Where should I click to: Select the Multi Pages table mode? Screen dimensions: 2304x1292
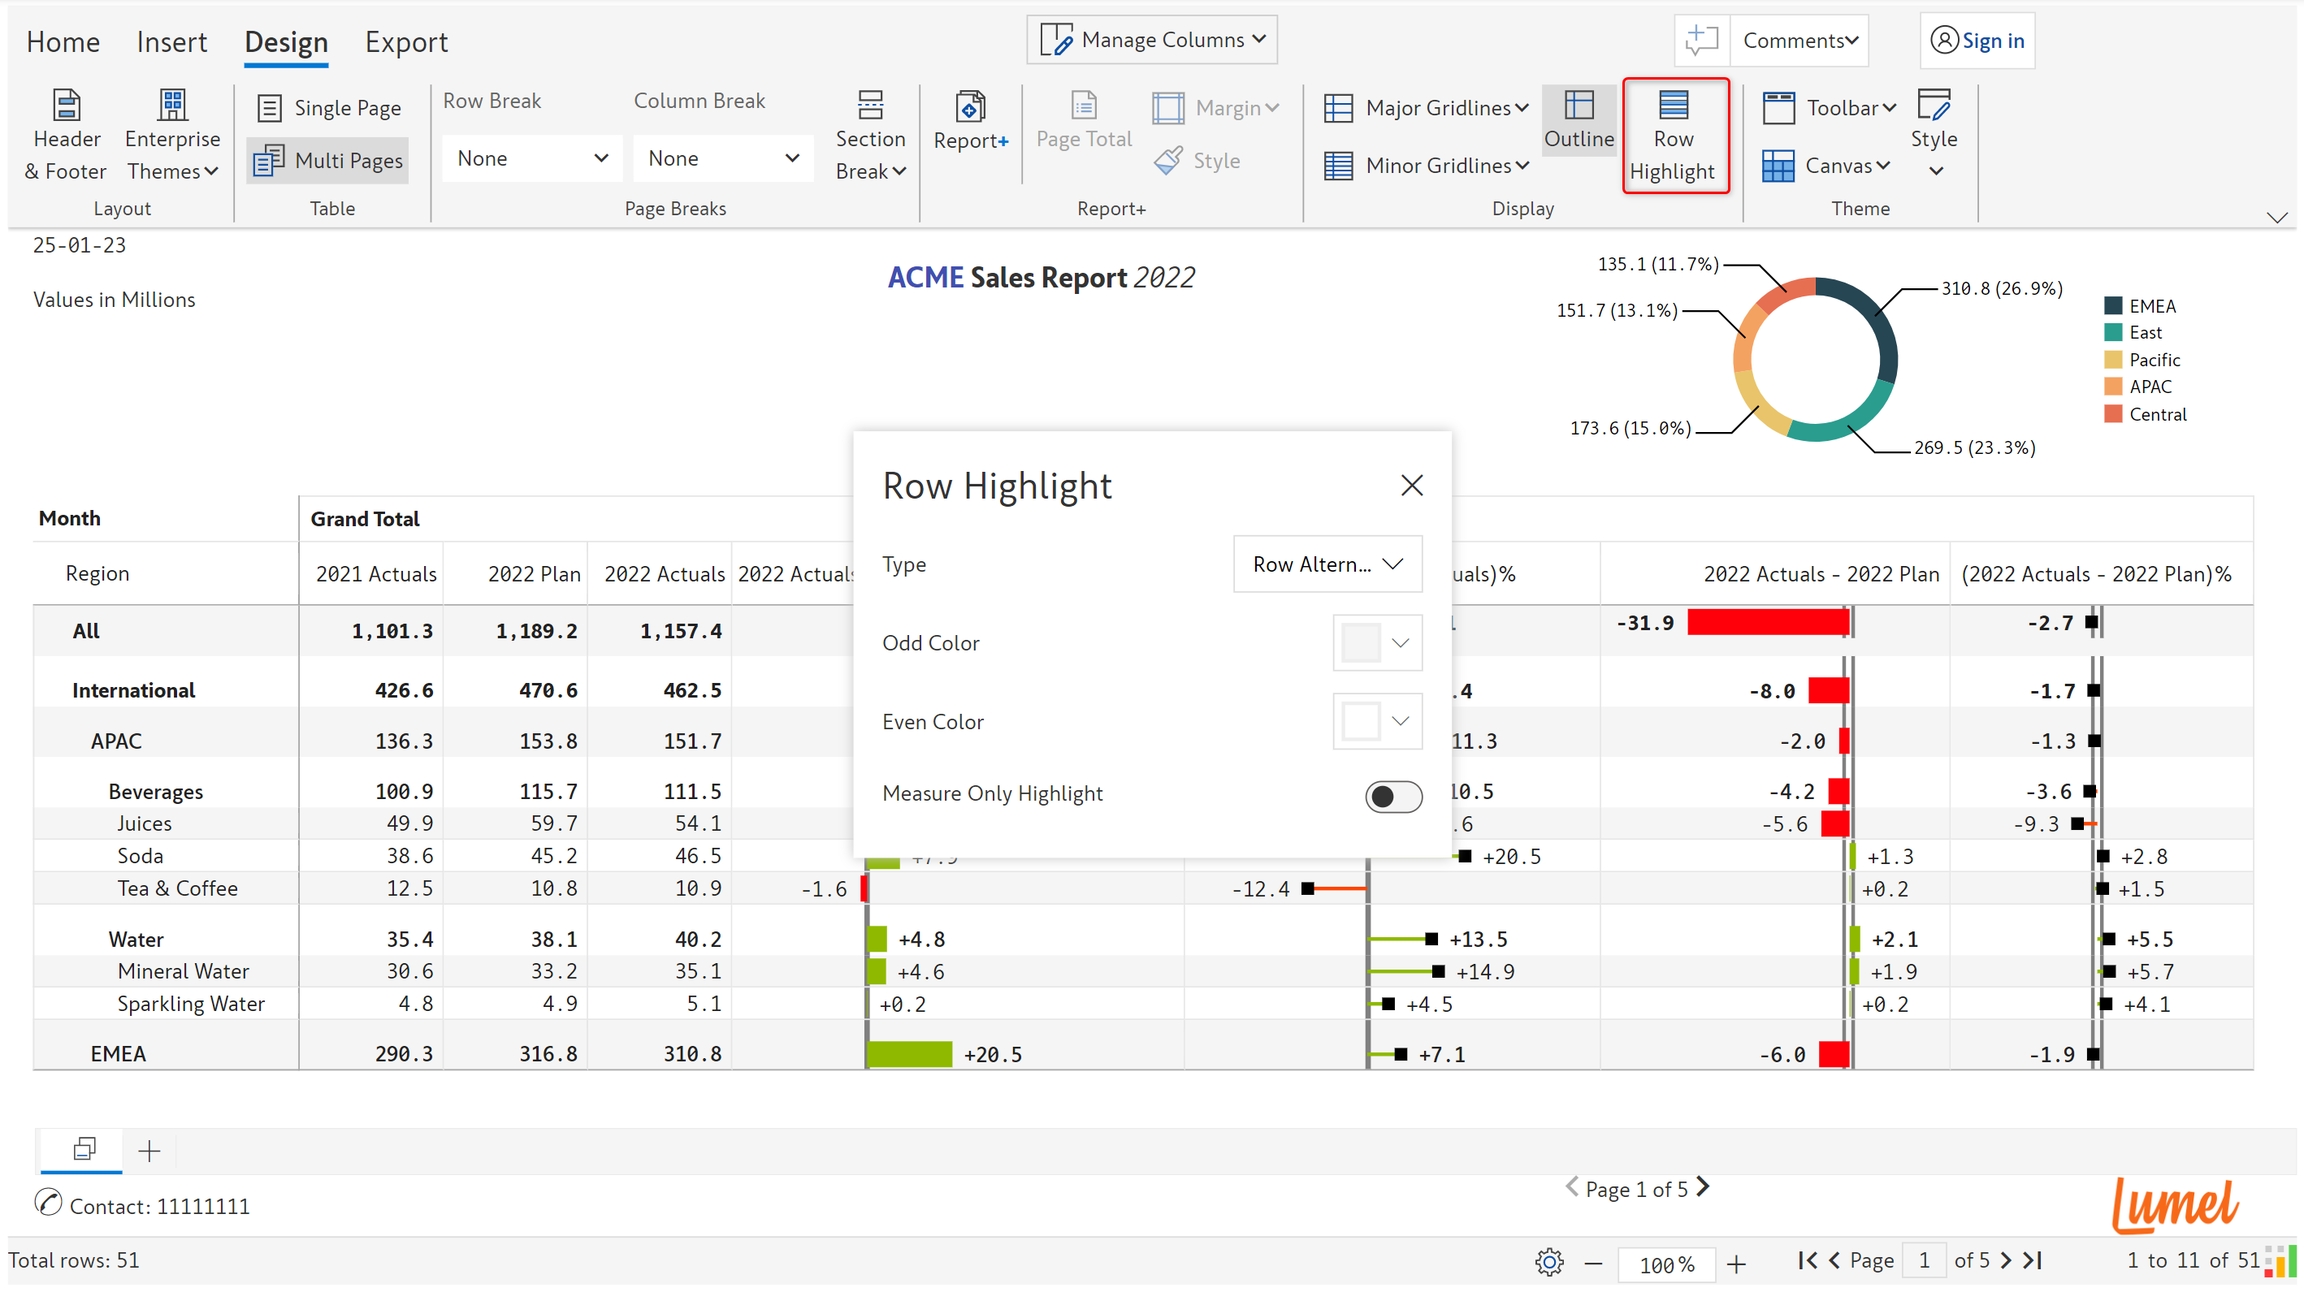(x=328, y=160)
